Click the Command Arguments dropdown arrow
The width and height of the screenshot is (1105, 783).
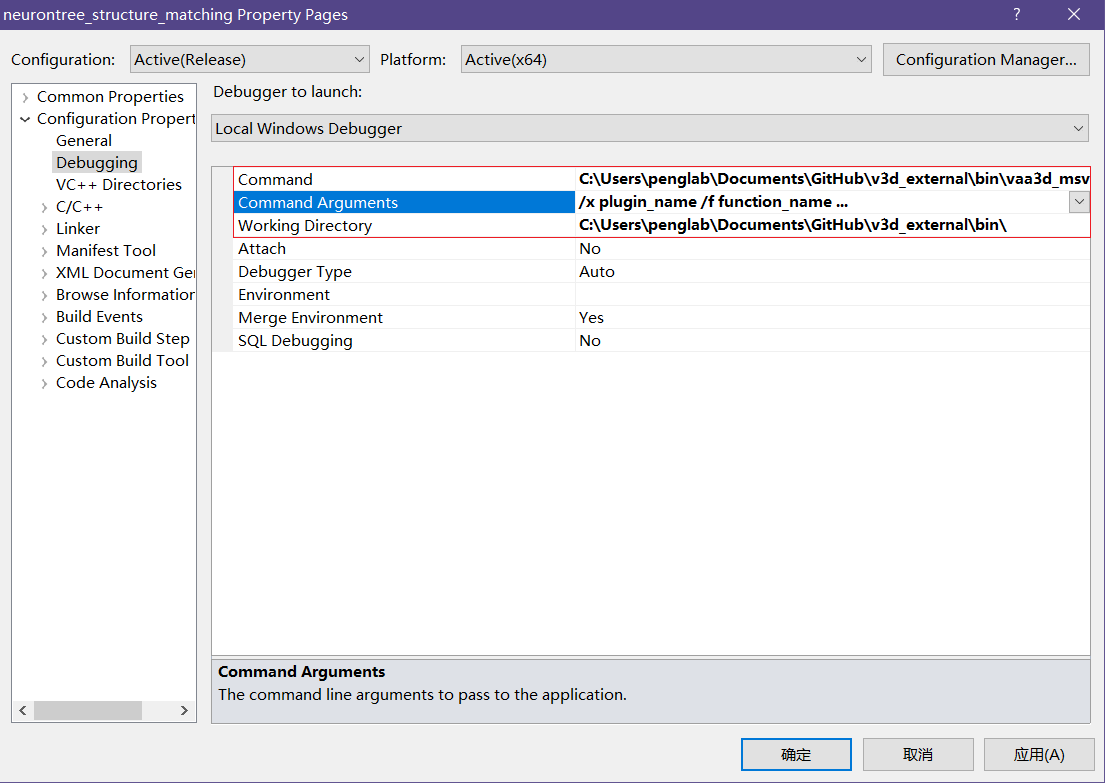pos(1079,202)
